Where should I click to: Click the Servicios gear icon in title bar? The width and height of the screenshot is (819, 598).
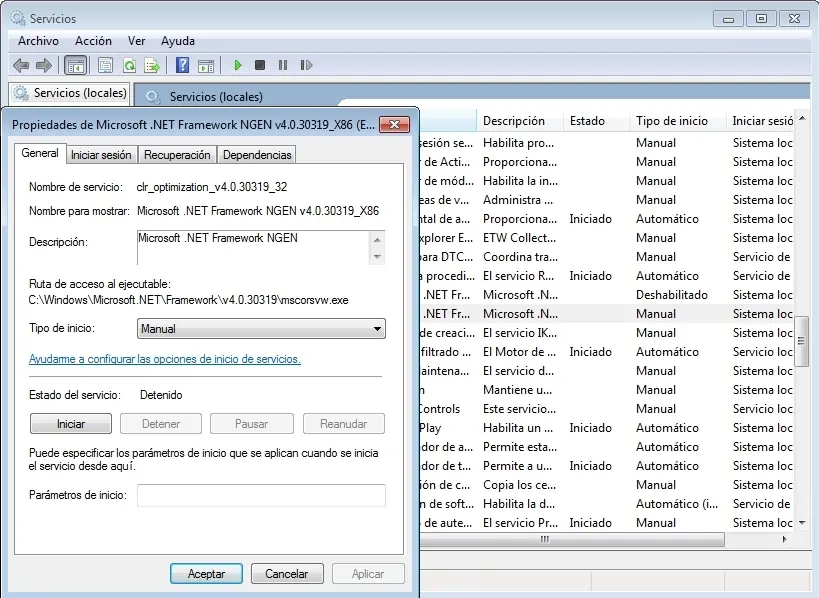(x=18, y=18)
